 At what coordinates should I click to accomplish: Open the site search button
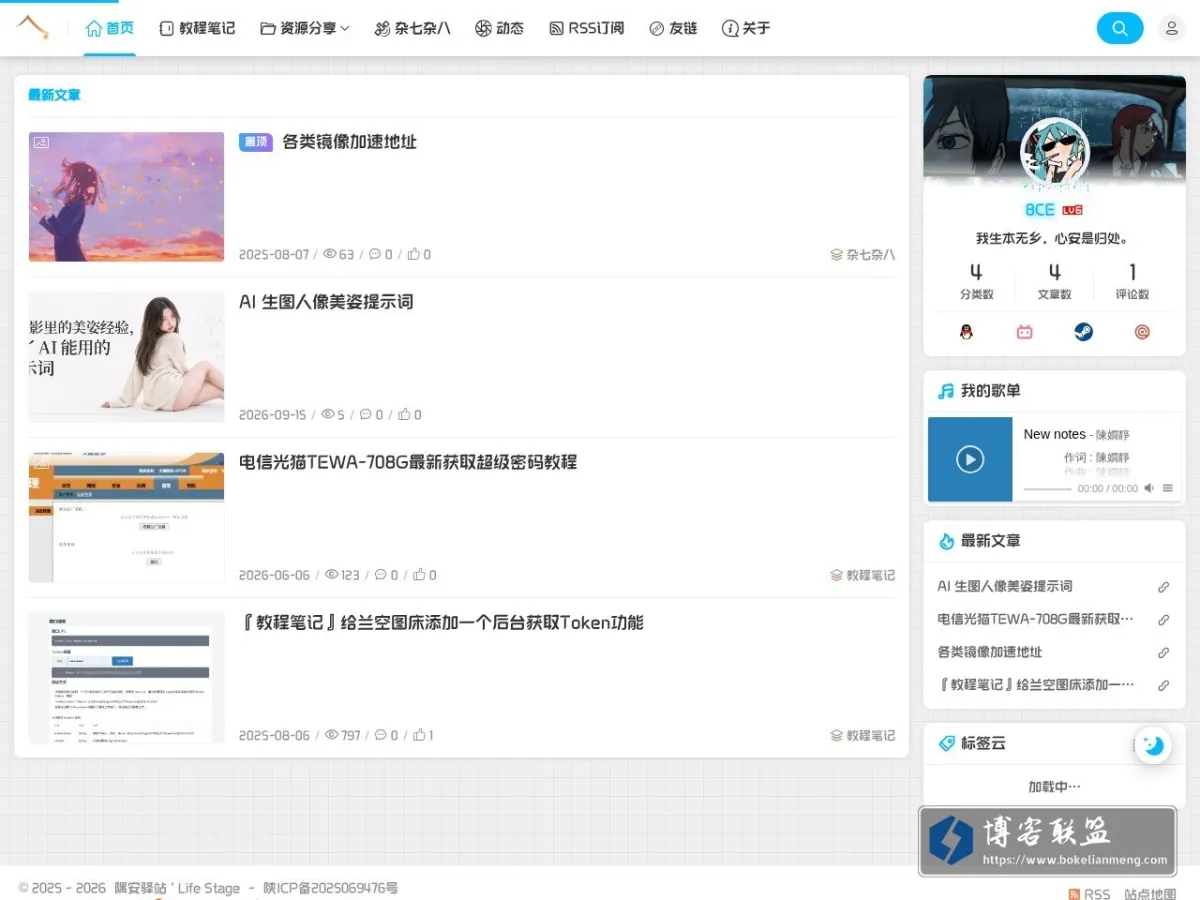[1120, 28]
